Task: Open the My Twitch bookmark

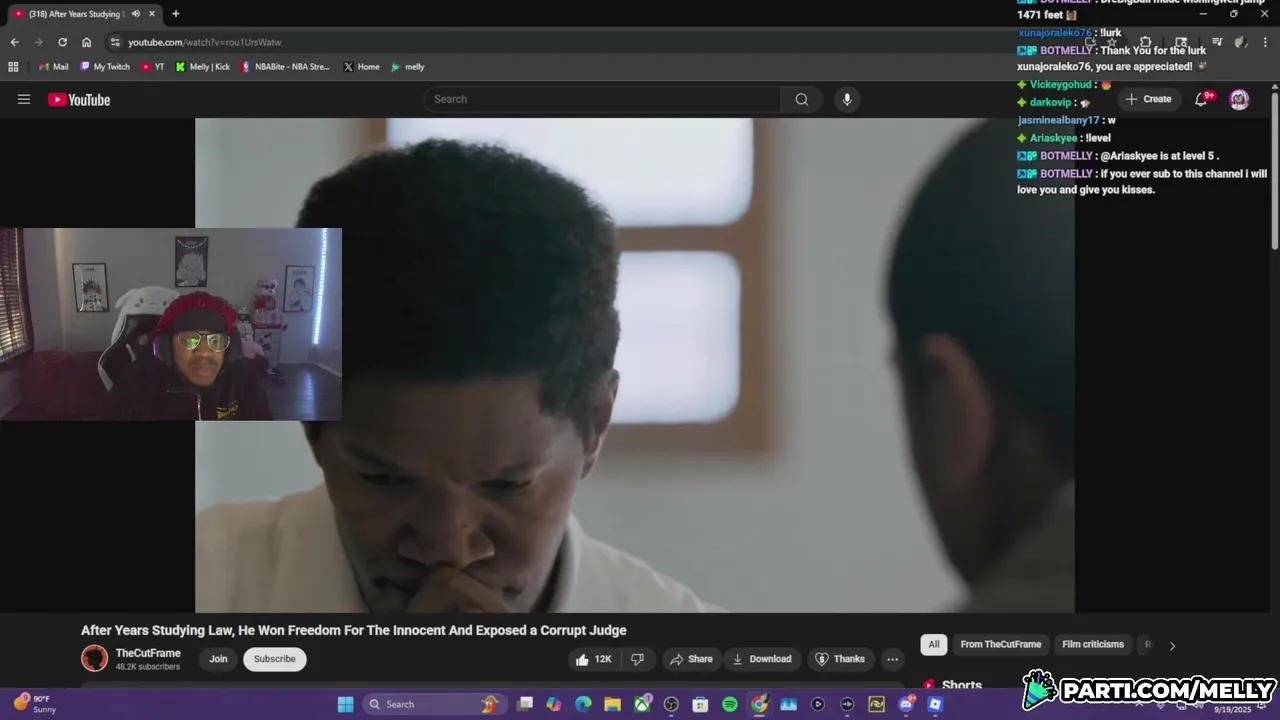Action: click(x=105, y=67)
